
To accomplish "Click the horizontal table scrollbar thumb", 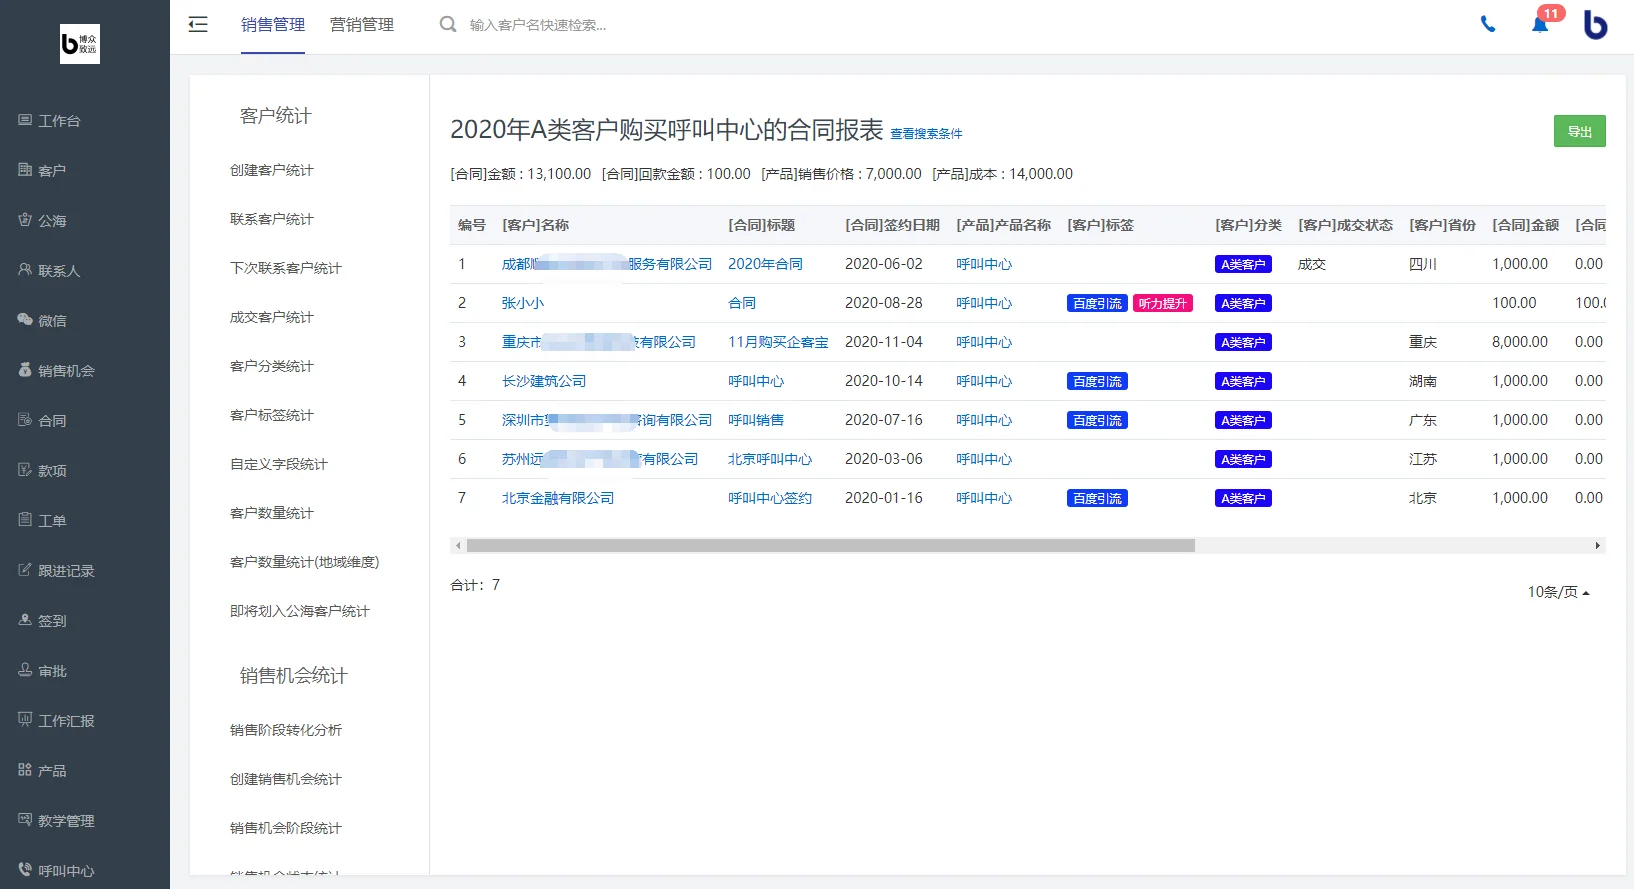I will 830,546.
